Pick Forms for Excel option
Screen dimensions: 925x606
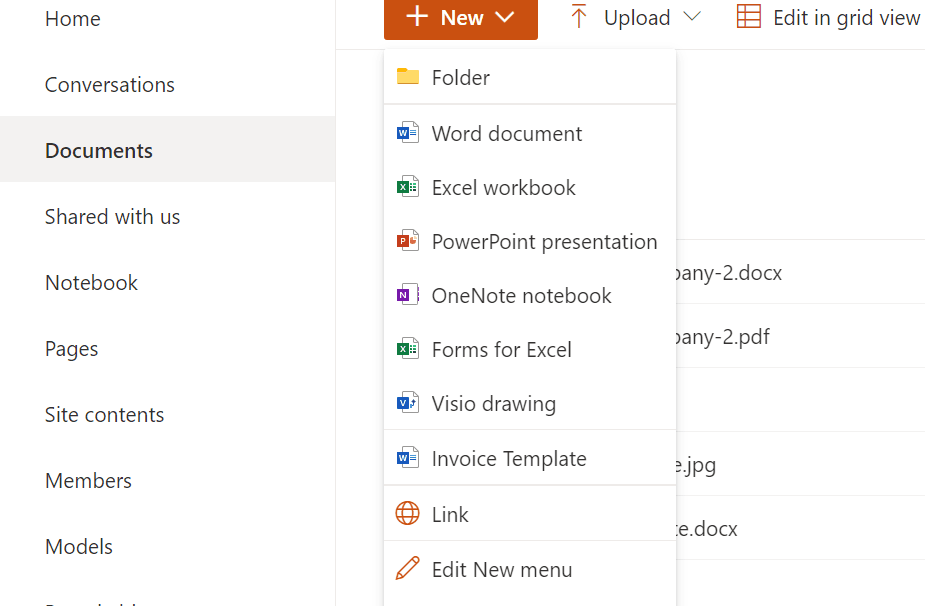pyautogui.click(x=530, y=350)
